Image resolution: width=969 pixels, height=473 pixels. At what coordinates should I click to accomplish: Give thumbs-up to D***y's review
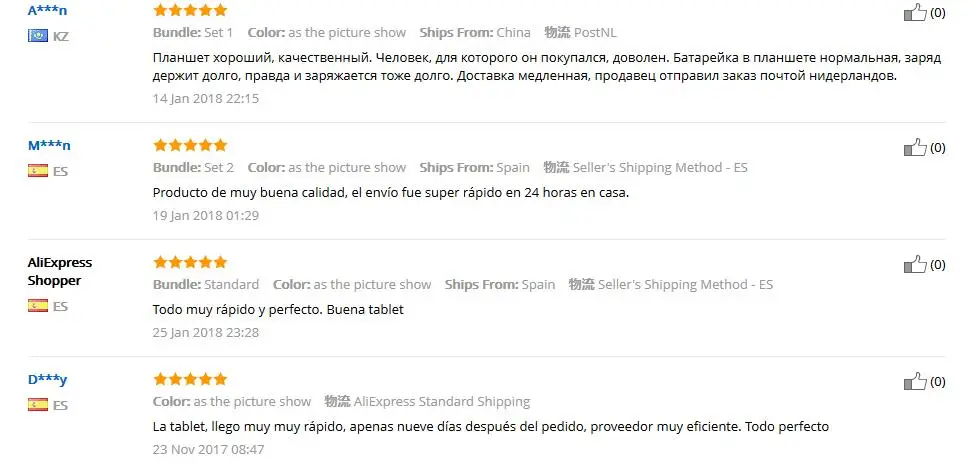coord(915,381)
